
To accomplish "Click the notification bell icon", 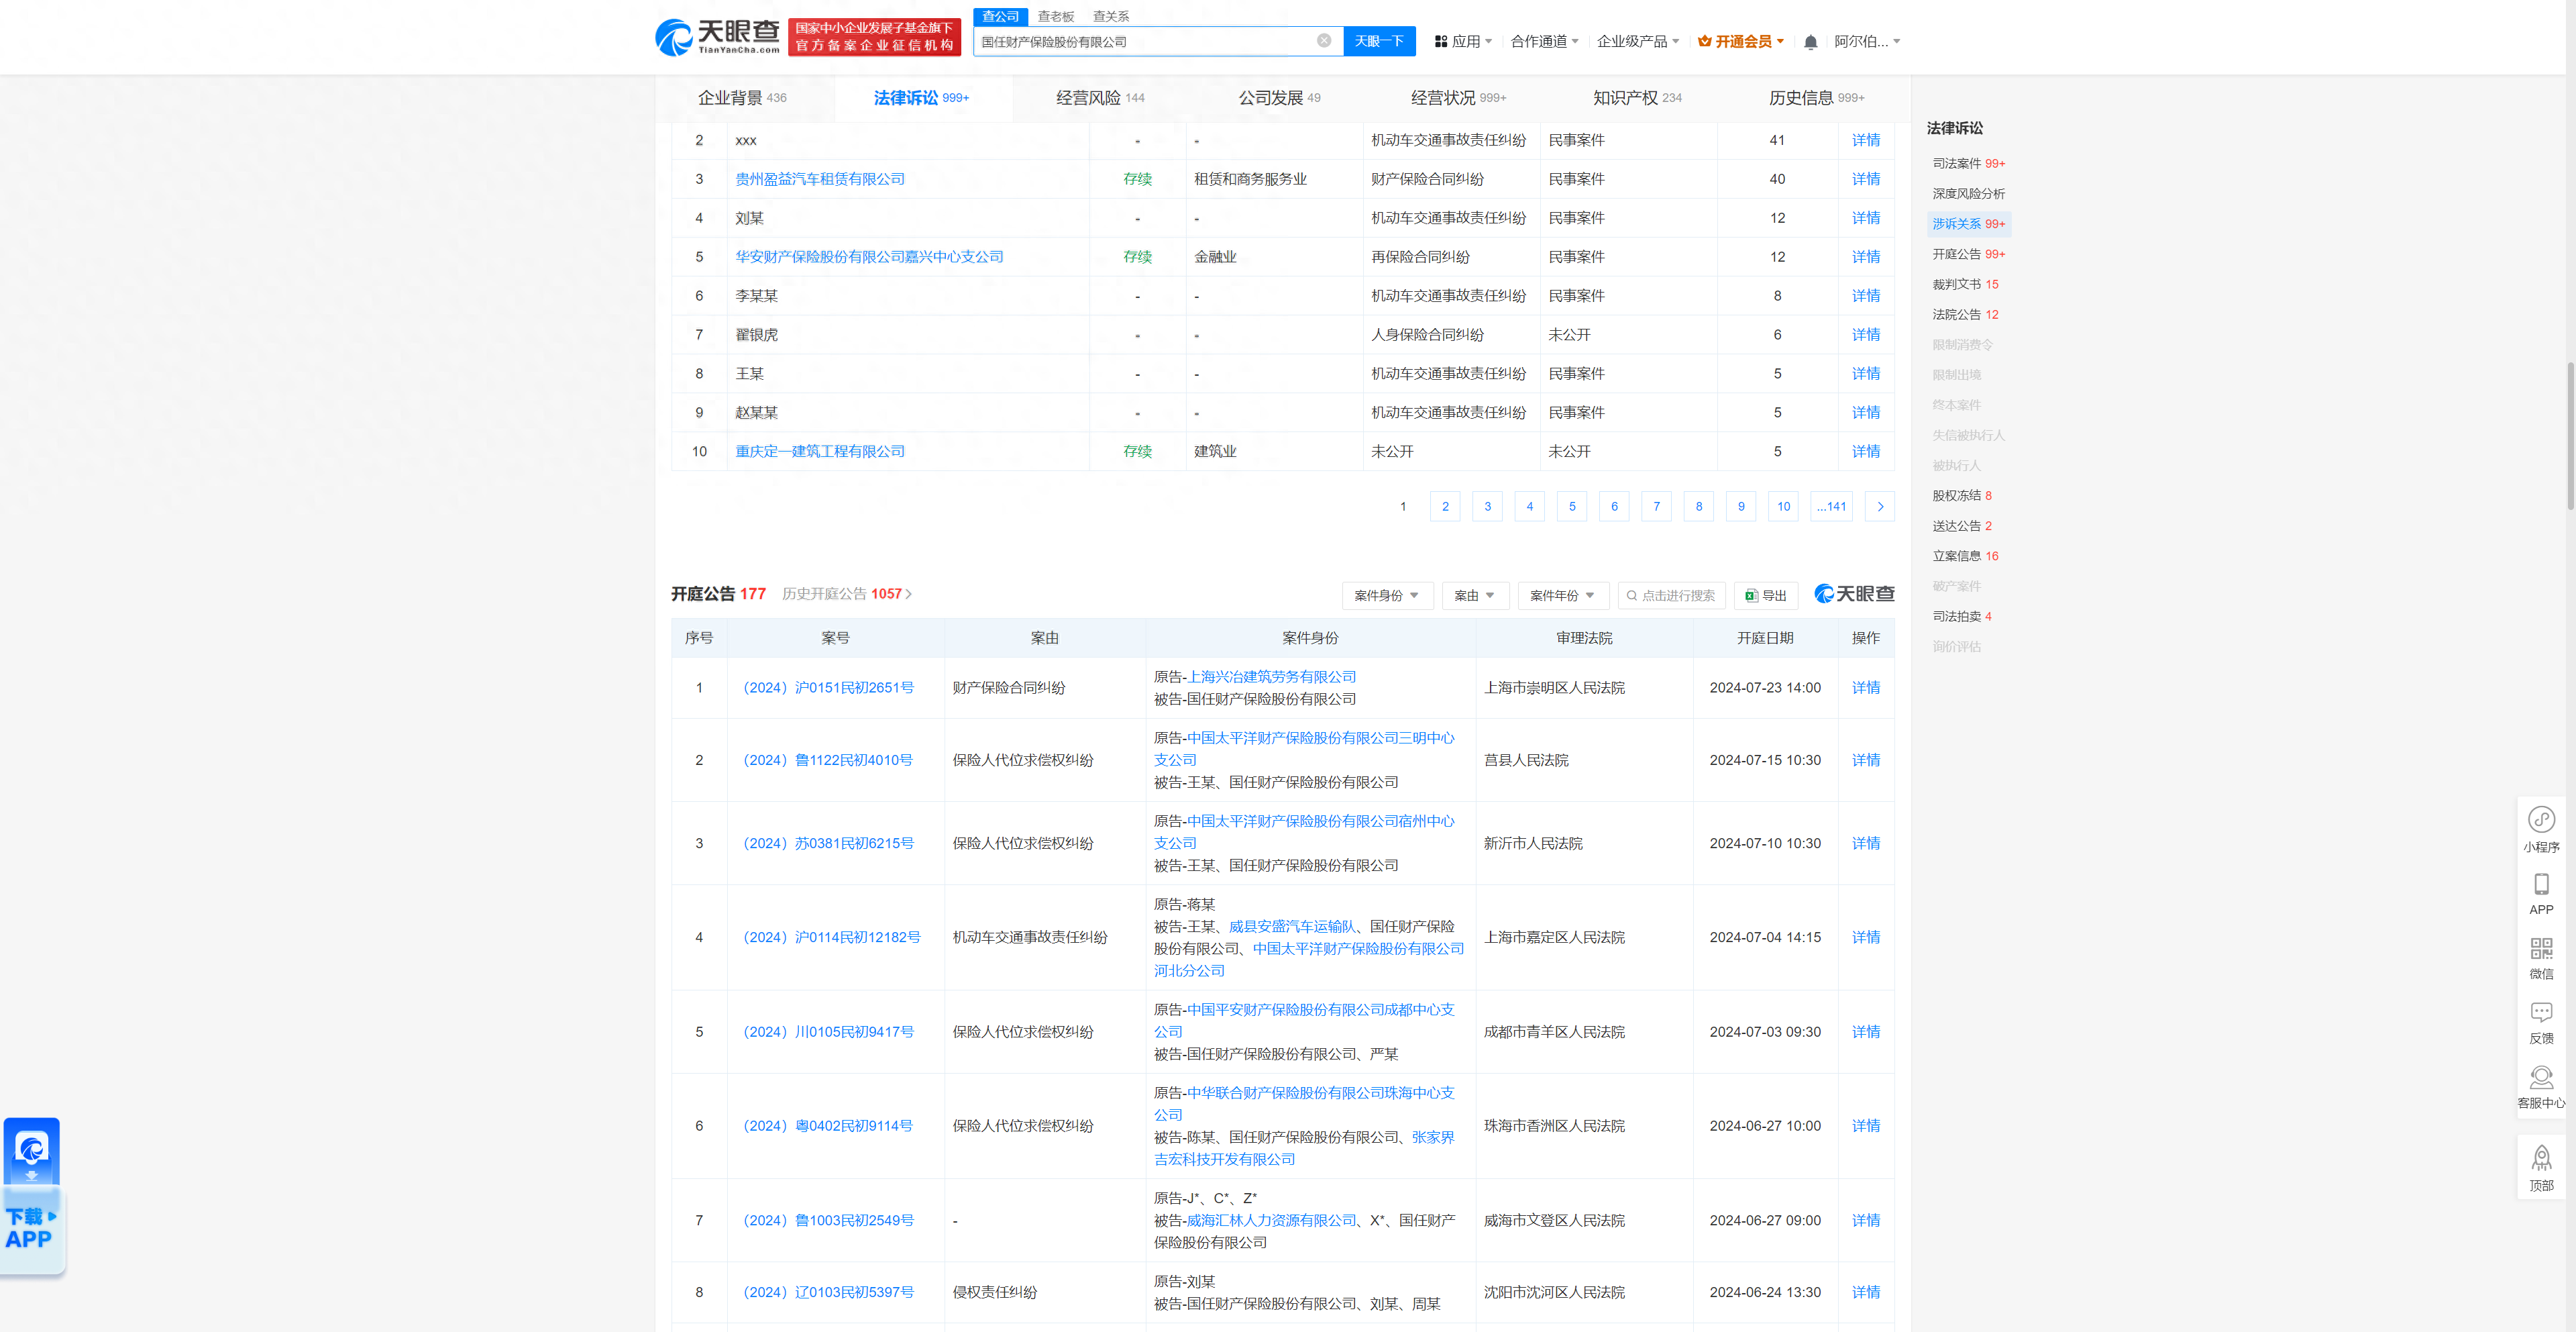I will point(1810,41).
